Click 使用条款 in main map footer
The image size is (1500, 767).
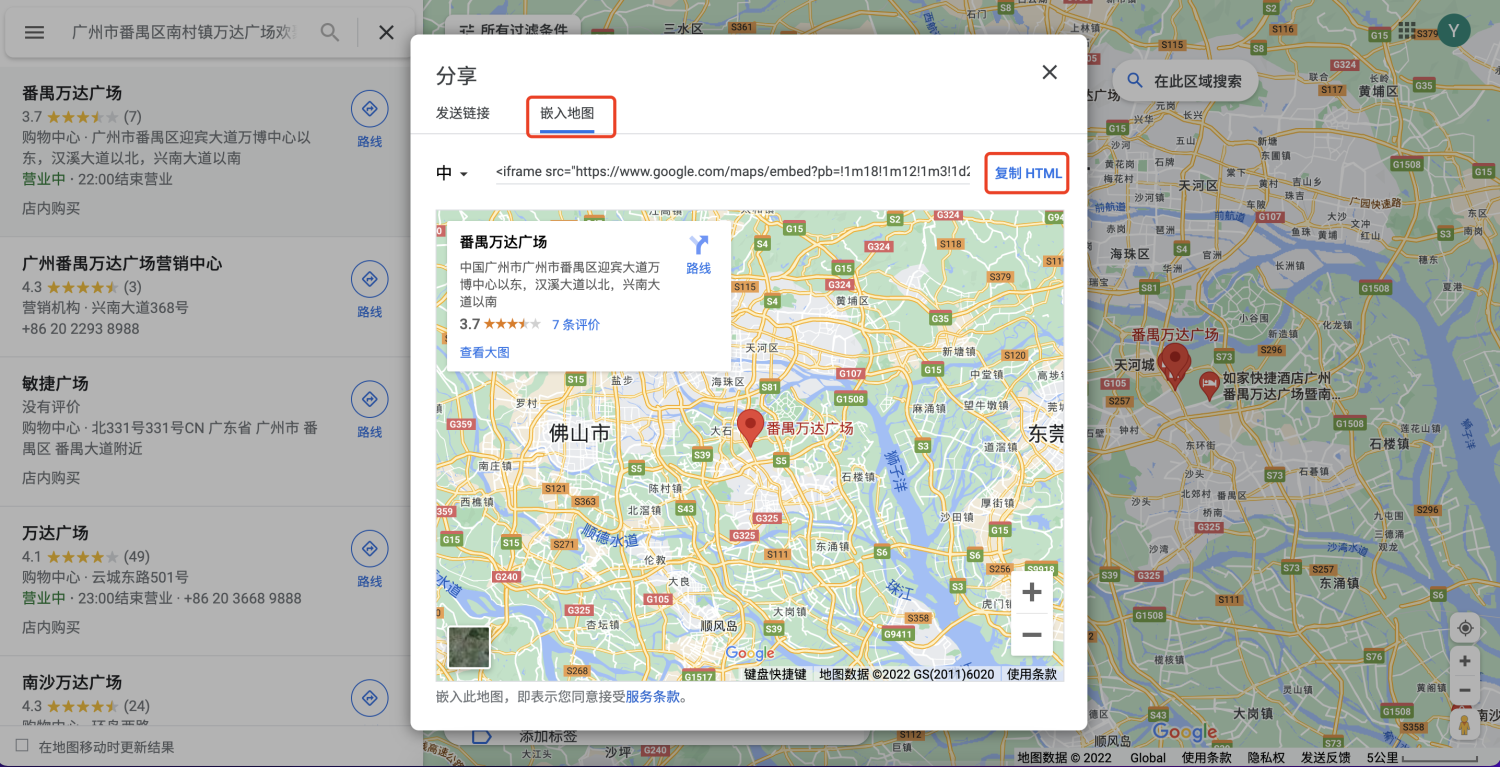1207,757
